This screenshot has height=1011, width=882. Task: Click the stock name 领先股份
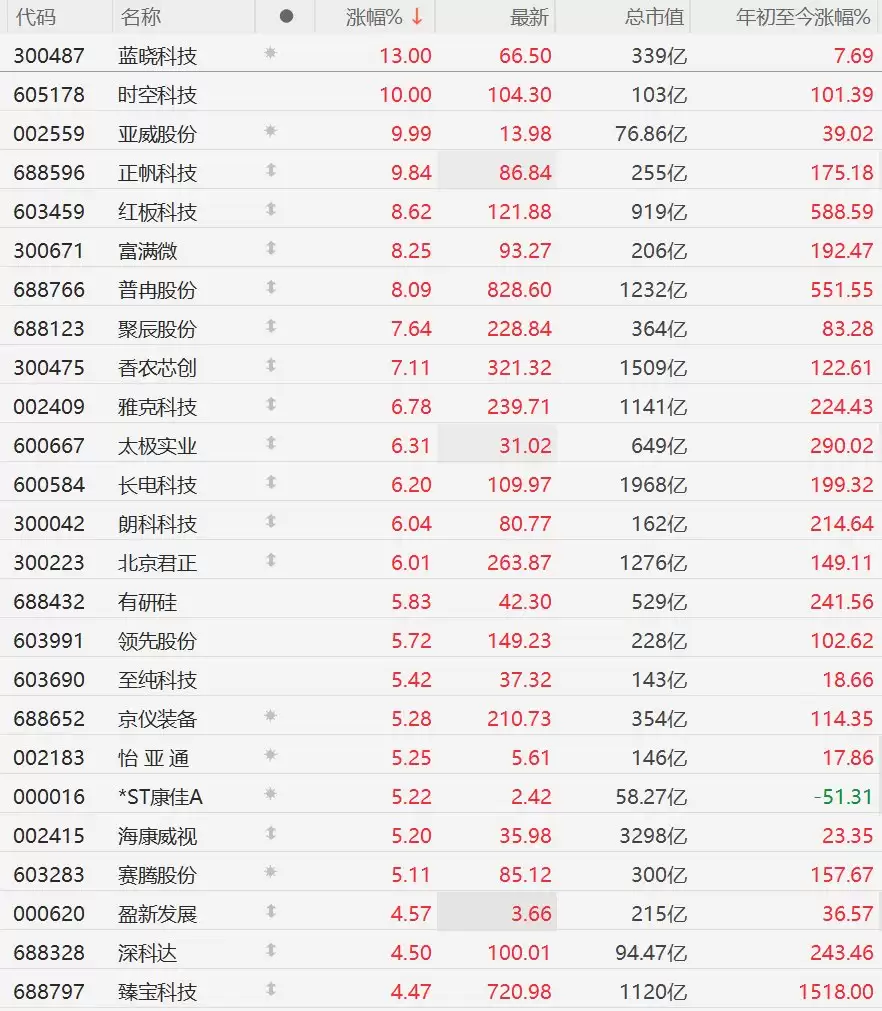pos(157,641)
